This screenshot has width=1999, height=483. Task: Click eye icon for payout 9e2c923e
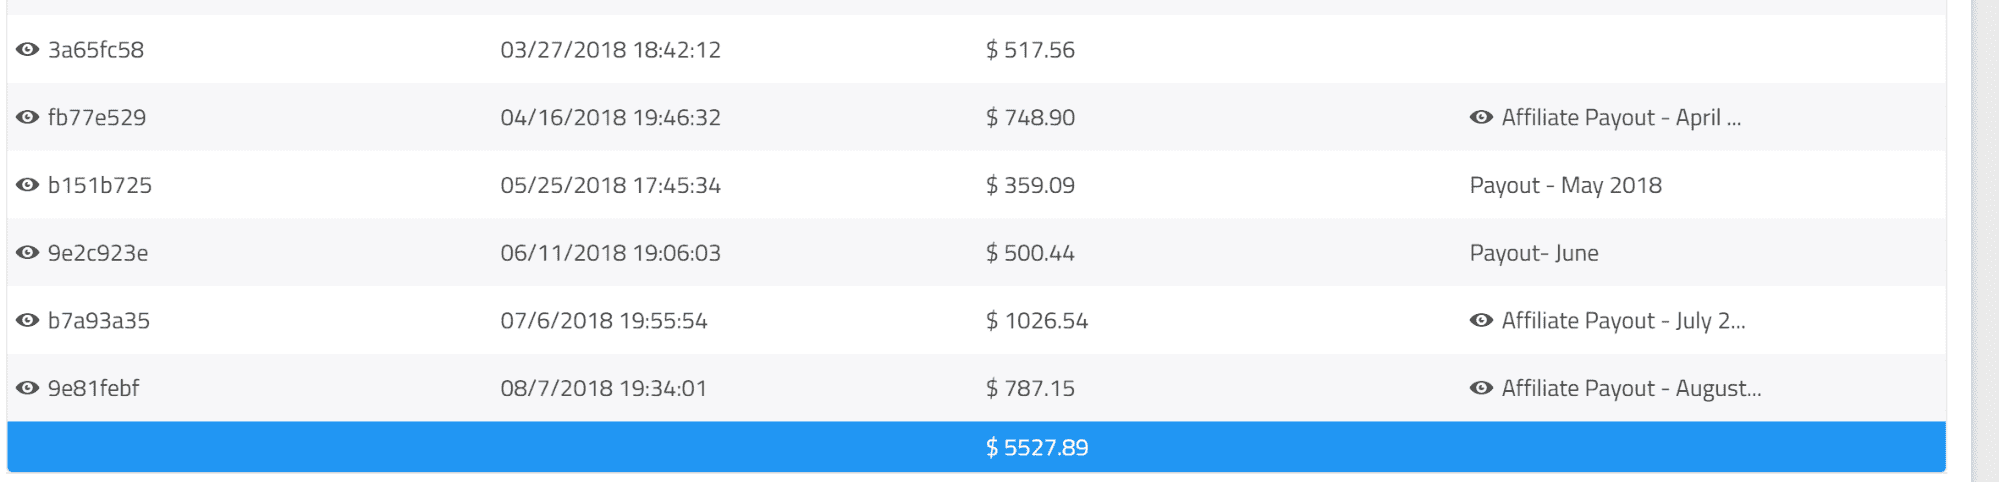27,253
